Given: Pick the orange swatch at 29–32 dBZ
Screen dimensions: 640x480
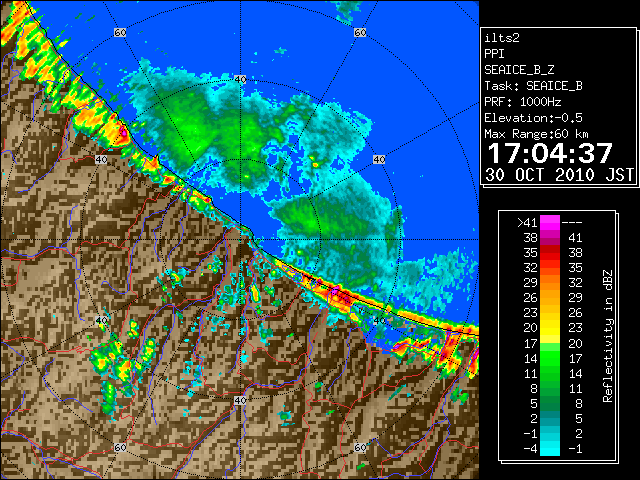Looking at the screenshot, I should [550, 283].
